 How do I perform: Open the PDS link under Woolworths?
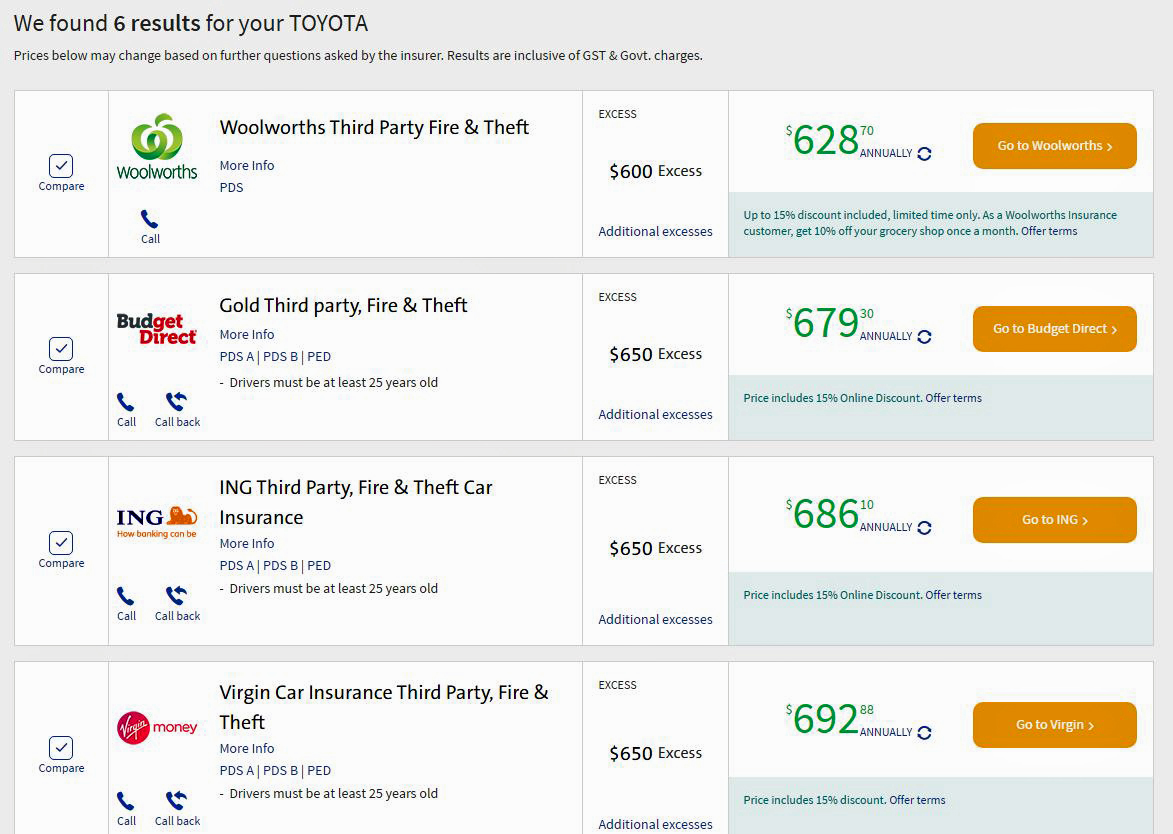point(231,188)
